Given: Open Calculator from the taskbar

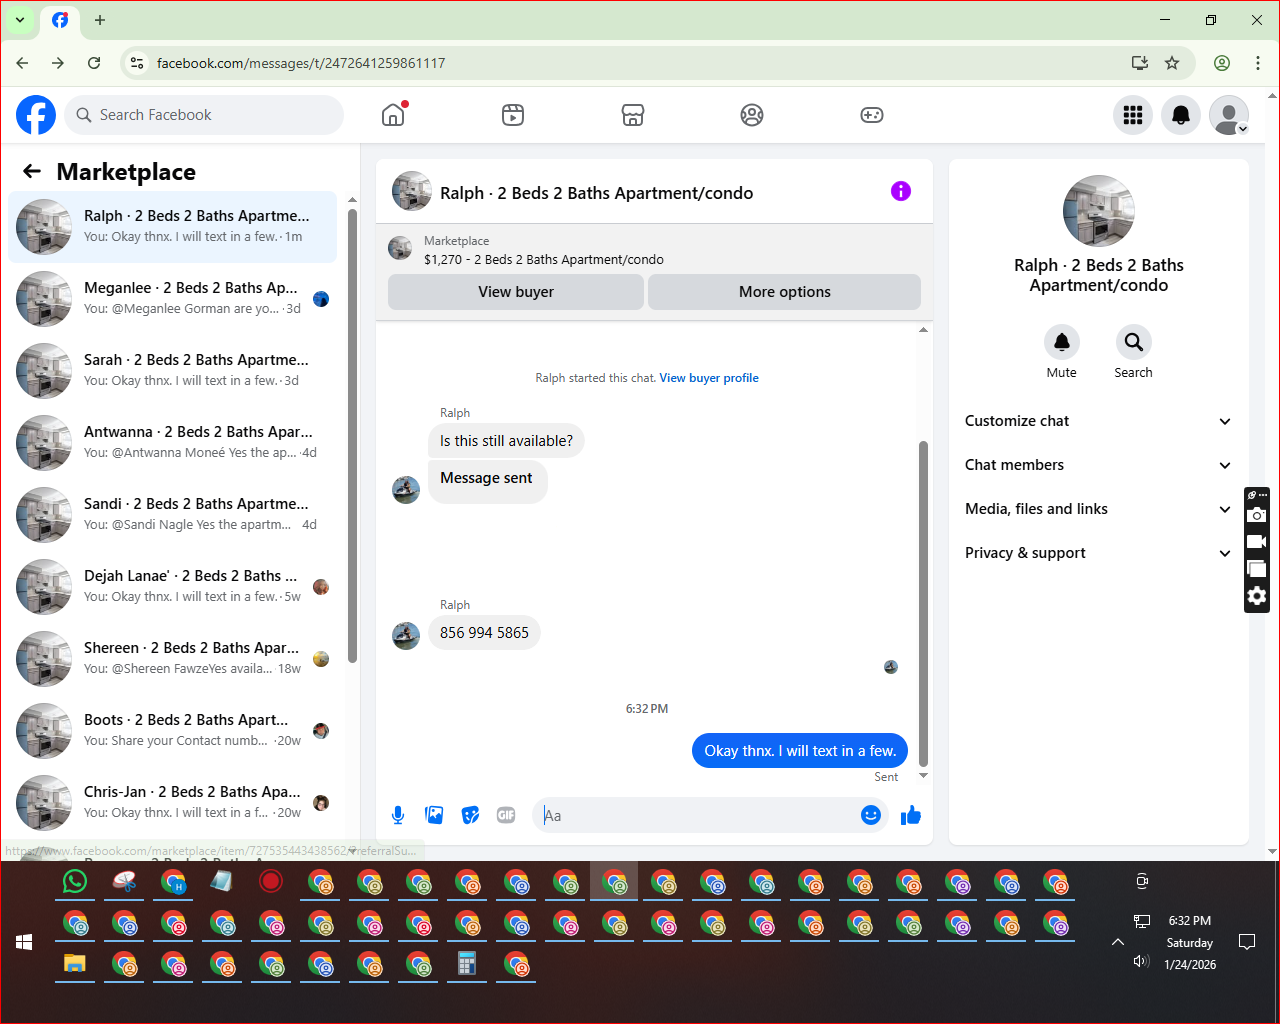Looking at the screenshot, I should pyautogui.click(x=466, y=964).
